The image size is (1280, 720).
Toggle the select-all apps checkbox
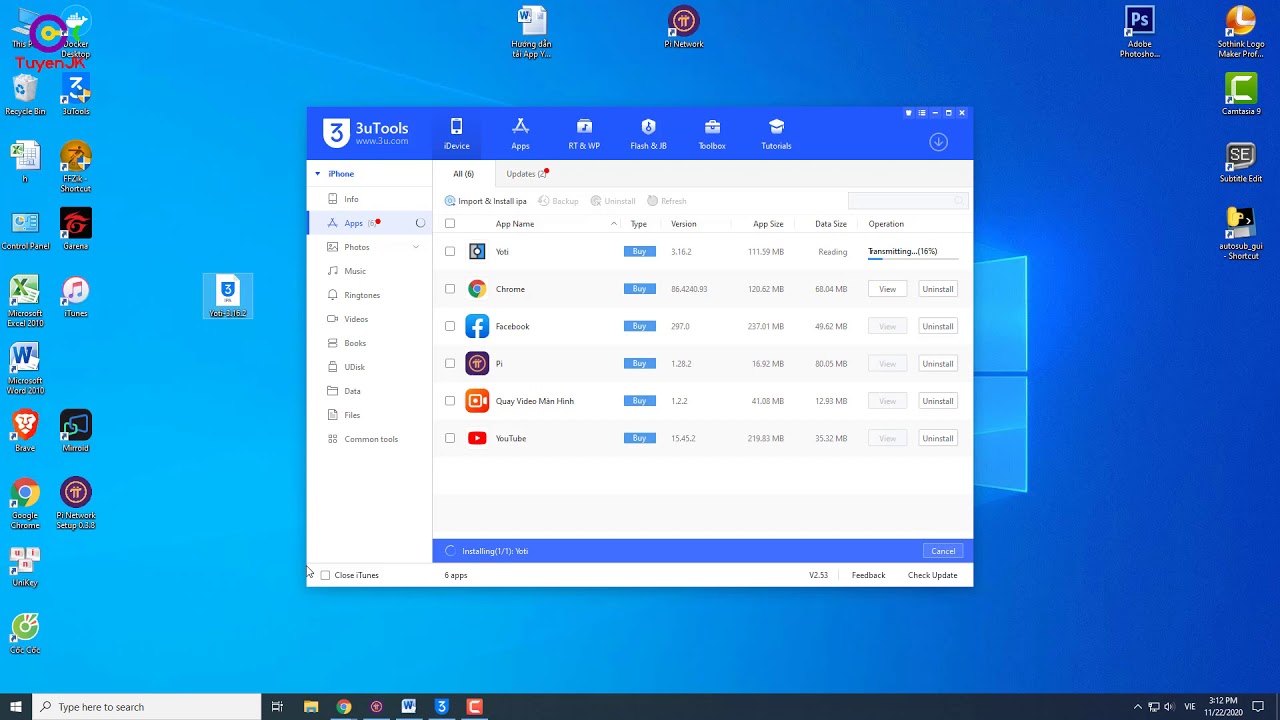click(450, 224)
